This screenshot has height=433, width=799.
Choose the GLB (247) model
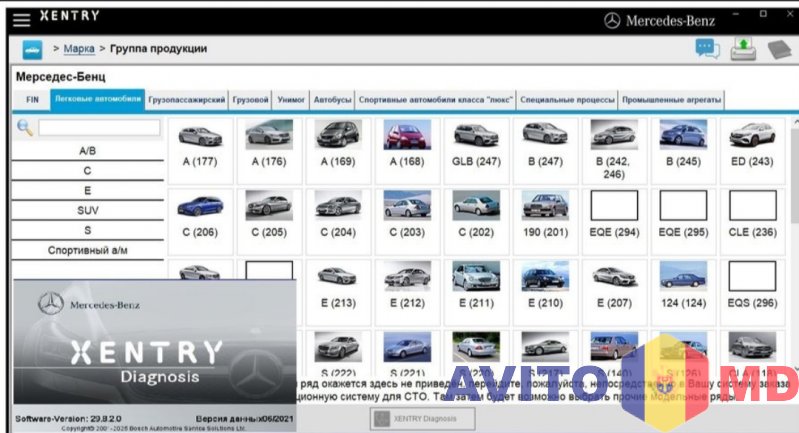(476, 144)
